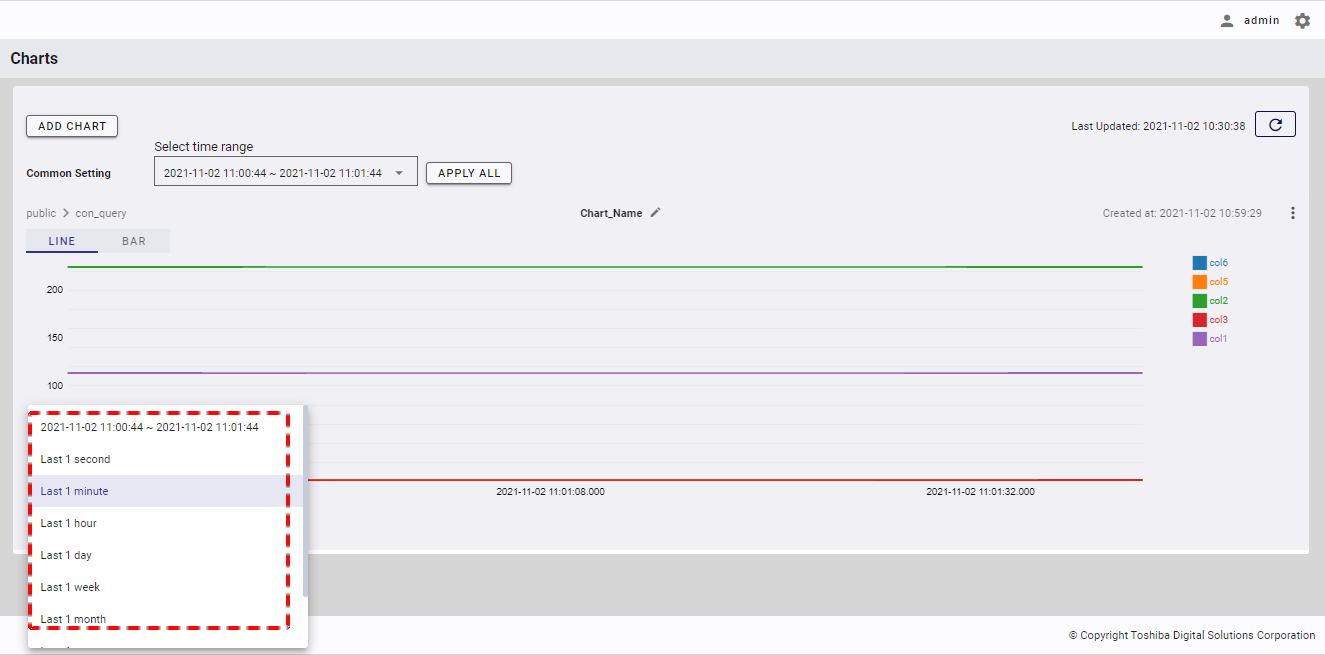Viewport: 1325px width, 655px height.
Task: Pick the Last 1 second option
Action: pyautogui.click(x=75, y=459)
